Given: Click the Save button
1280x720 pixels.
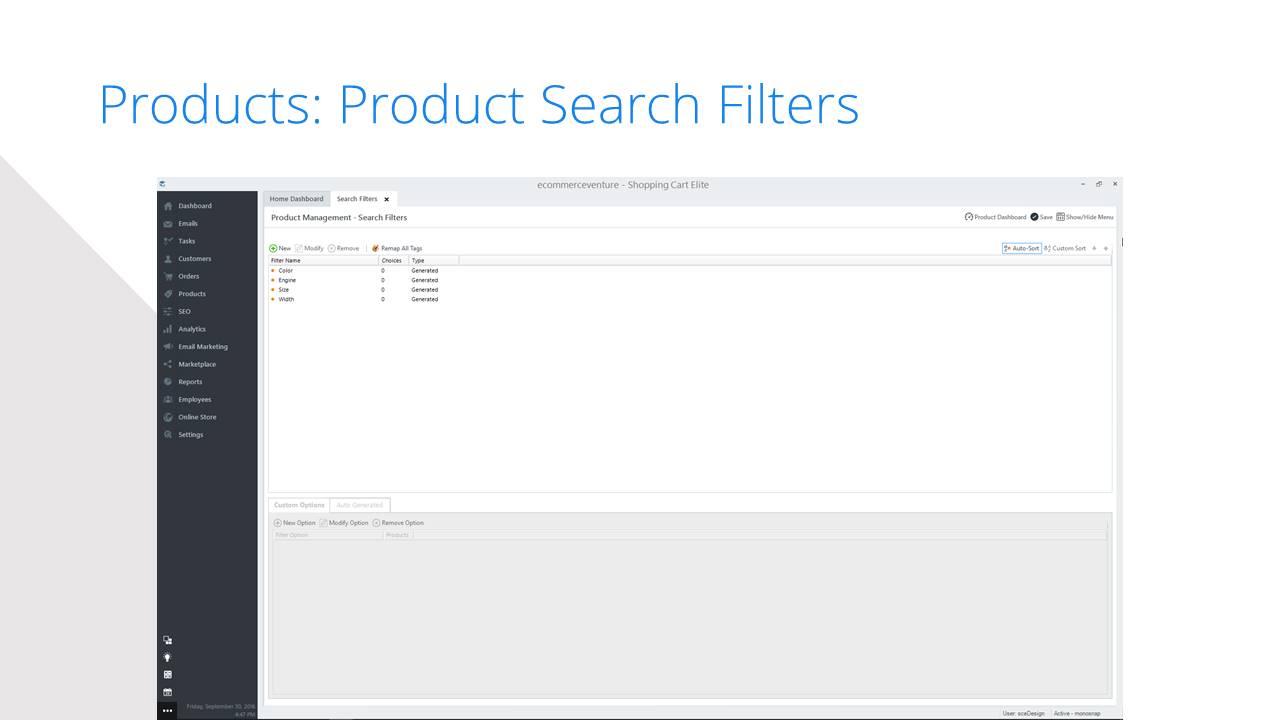Looking at the screenshot, I should pos(1041,217).
